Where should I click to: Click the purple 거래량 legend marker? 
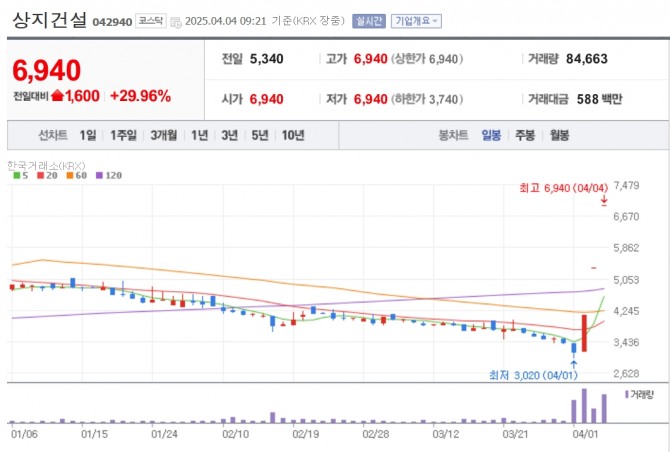coord(626,394)
